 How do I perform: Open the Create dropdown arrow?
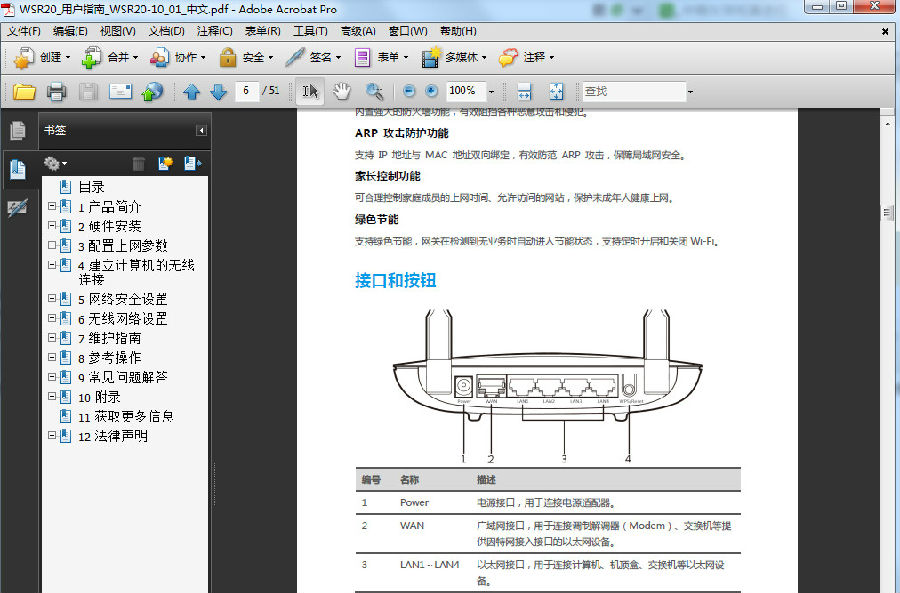(x=68, y=57)
